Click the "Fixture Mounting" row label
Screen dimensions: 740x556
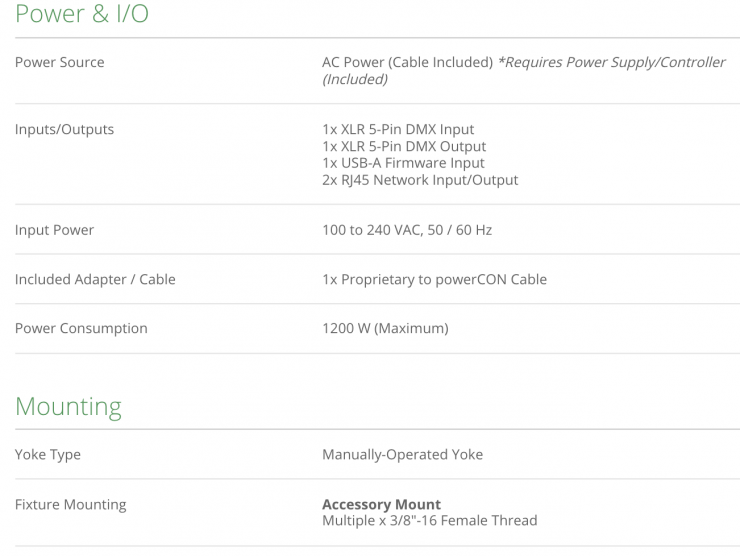coord(70,504)
